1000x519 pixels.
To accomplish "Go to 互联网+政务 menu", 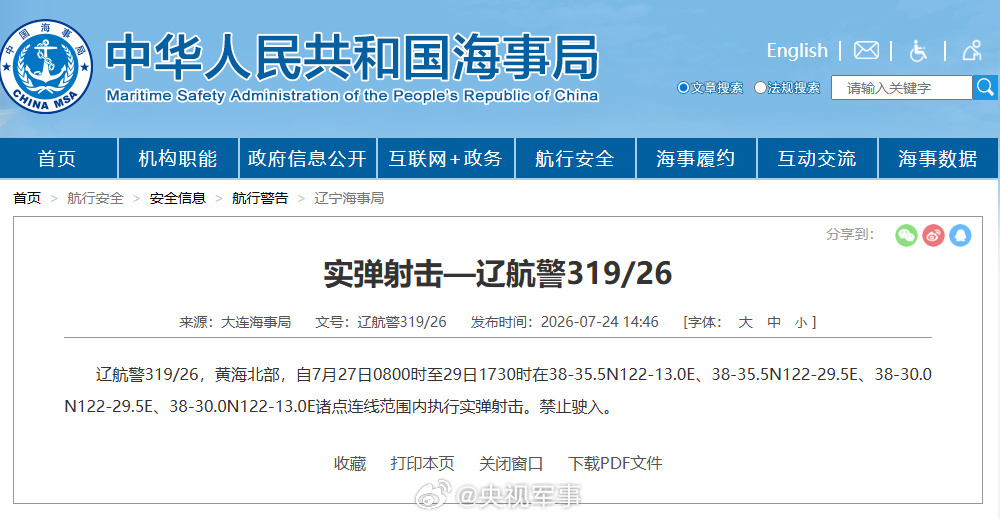I will click(446, 158).
